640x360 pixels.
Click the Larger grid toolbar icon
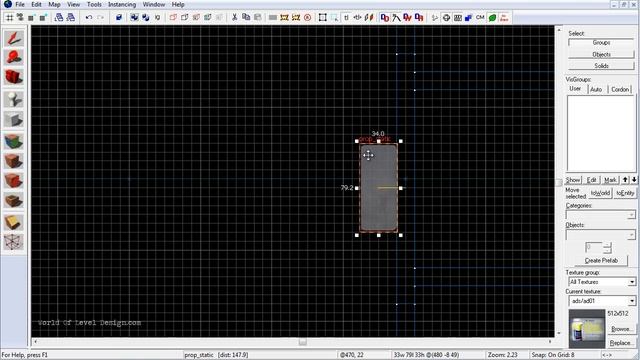tap(43, 18)
